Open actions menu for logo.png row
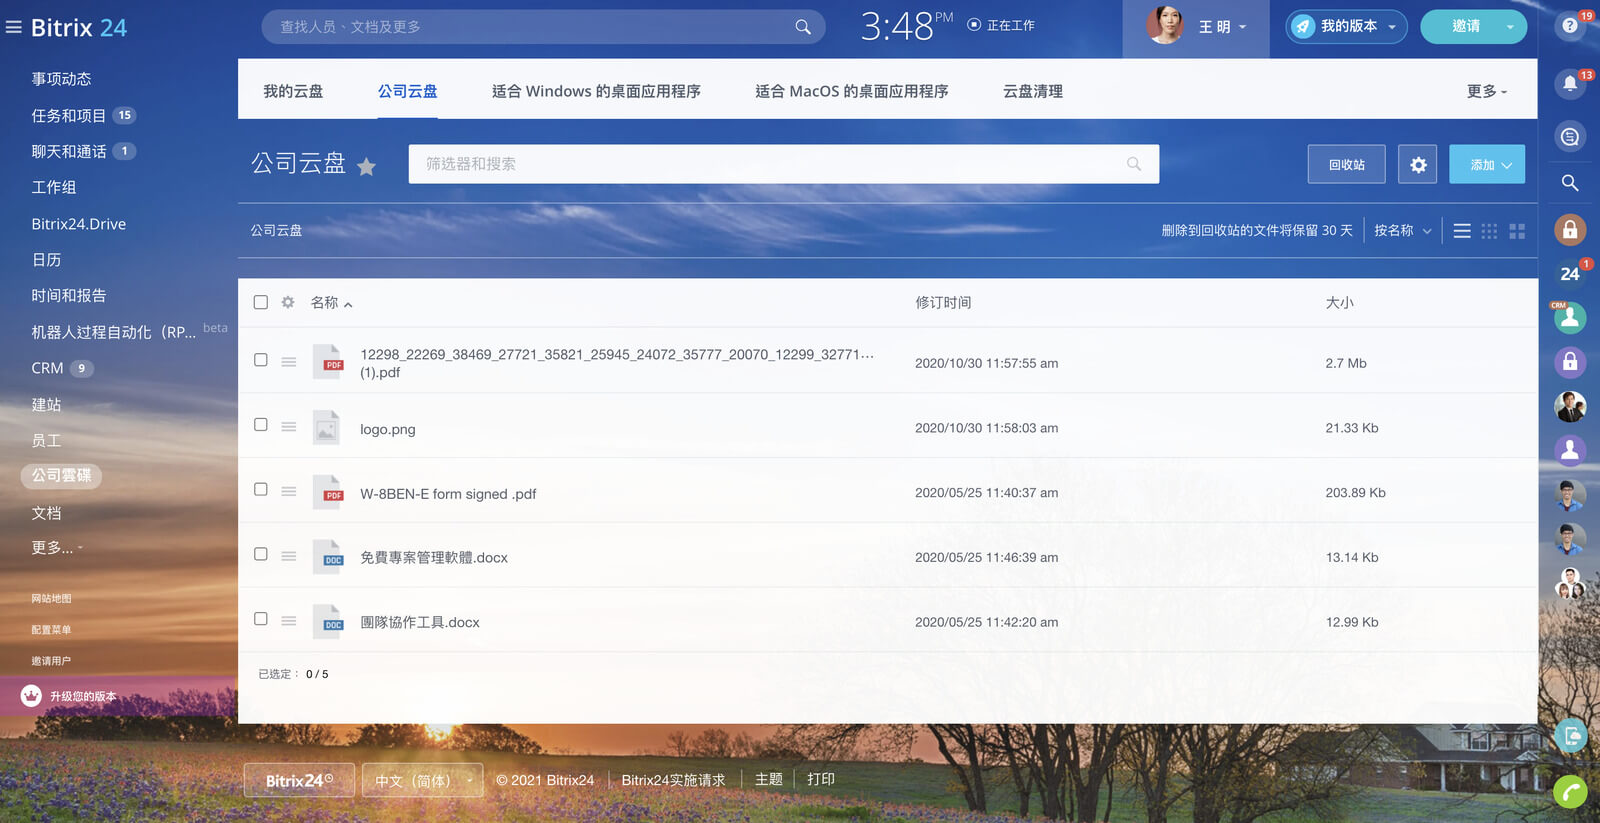This screenshot has height=823, width=1600. coord(289,427)
